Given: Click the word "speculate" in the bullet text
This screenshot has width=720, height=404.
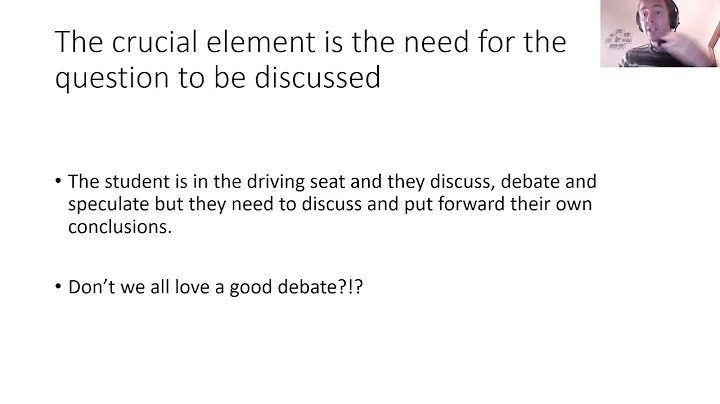Looking at the screenshot, I should (x=106, y=203).
